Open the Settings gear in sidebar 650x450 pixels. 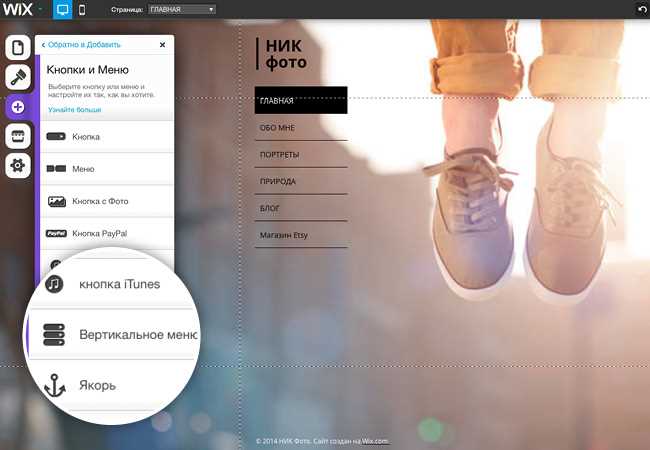(x=18, y=165)
